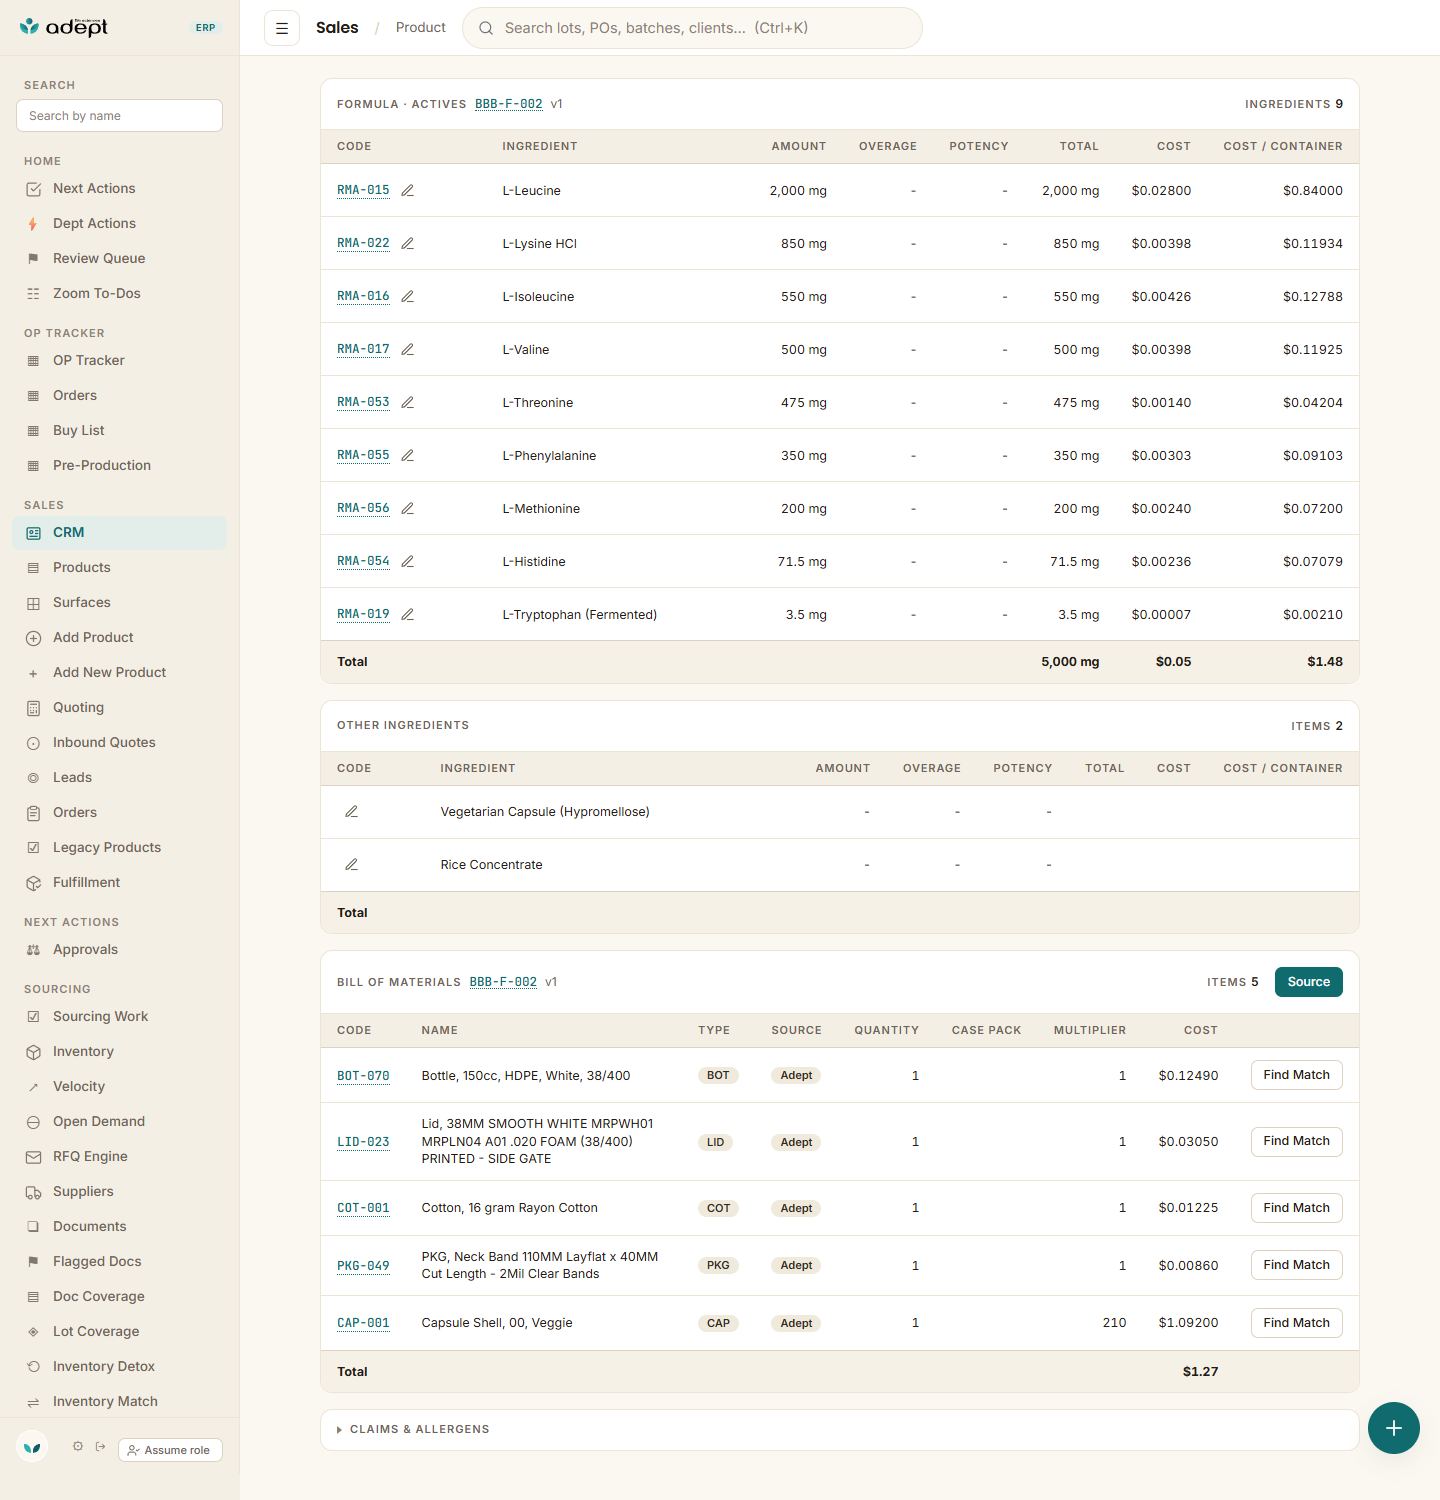
Task: Click the pencil icon next to RMA-017
Action: tap(408, 349)
